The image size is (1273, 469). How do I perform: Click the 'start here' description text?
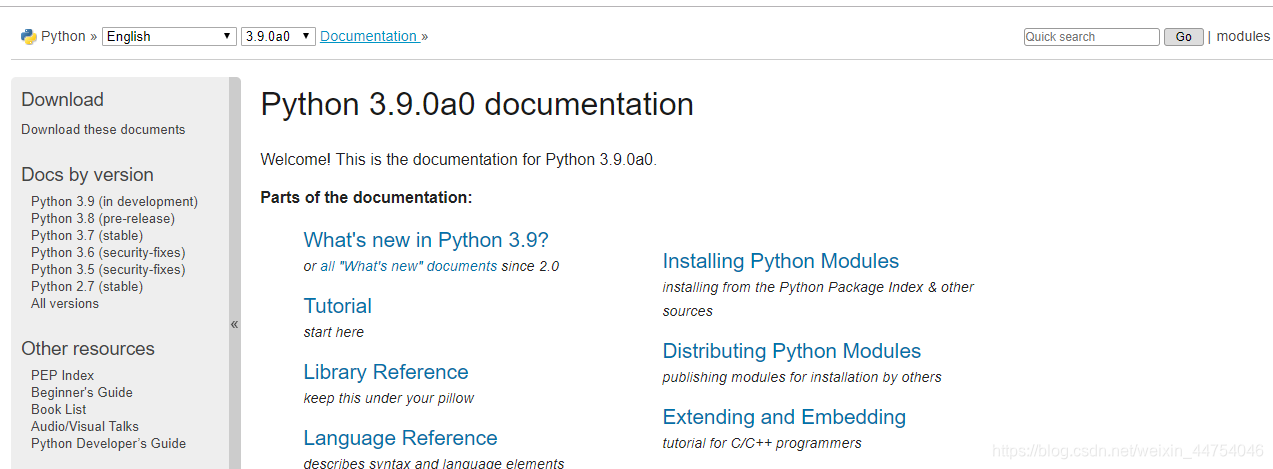[334, 332]
